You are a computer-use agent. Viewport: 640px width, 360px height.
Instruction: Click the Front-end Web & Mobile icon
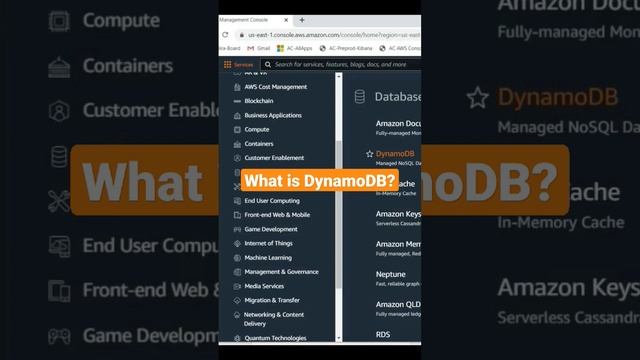click(x=237, y=215)
